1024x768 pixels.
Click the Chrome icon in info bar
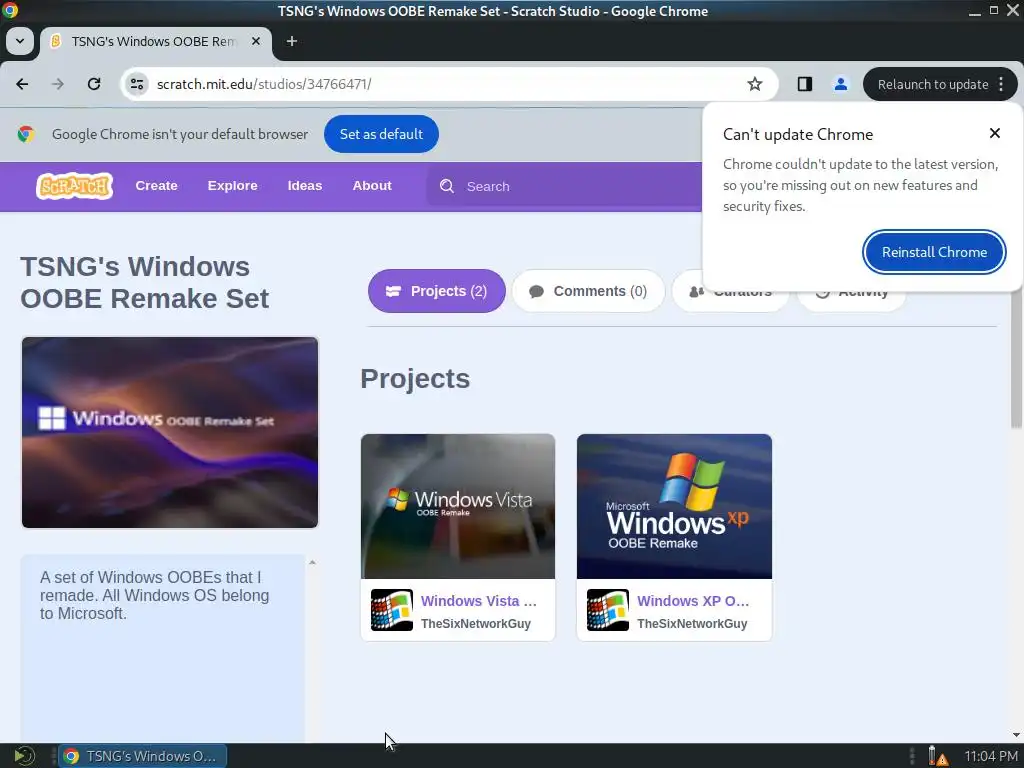click(x=26, y=134)
